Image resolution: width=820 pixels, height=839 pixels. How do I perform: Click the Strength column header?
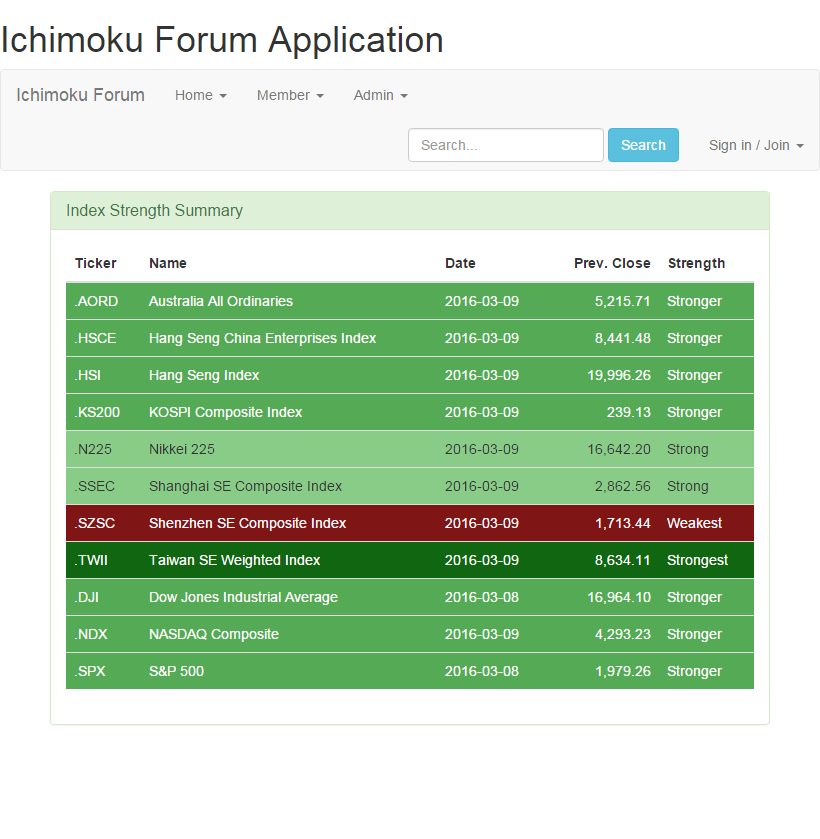696,263
